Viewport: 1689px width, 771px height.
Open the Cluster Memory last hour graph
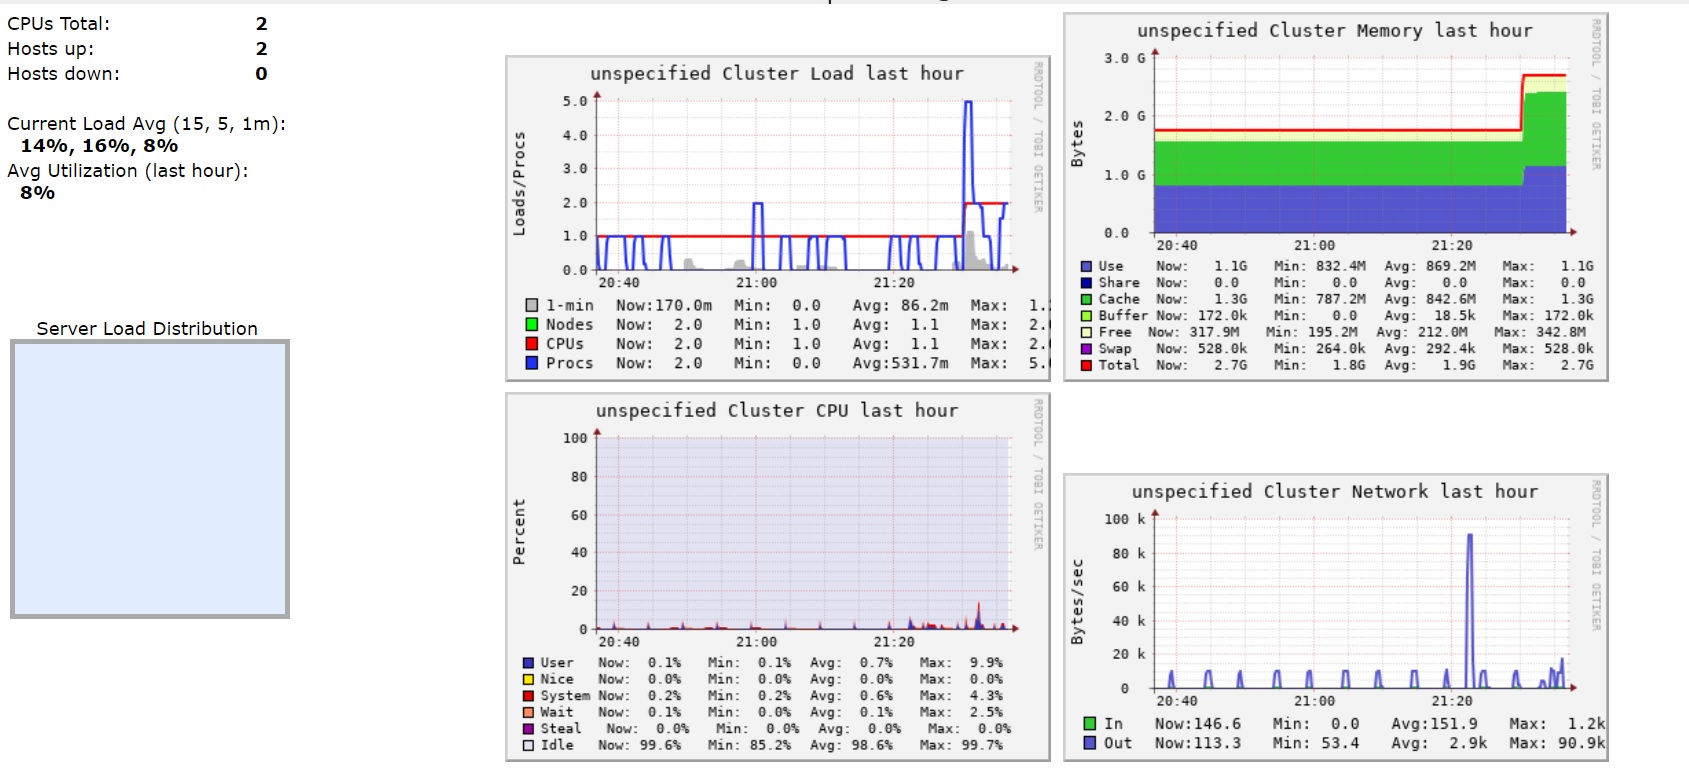coord(1335,197)
